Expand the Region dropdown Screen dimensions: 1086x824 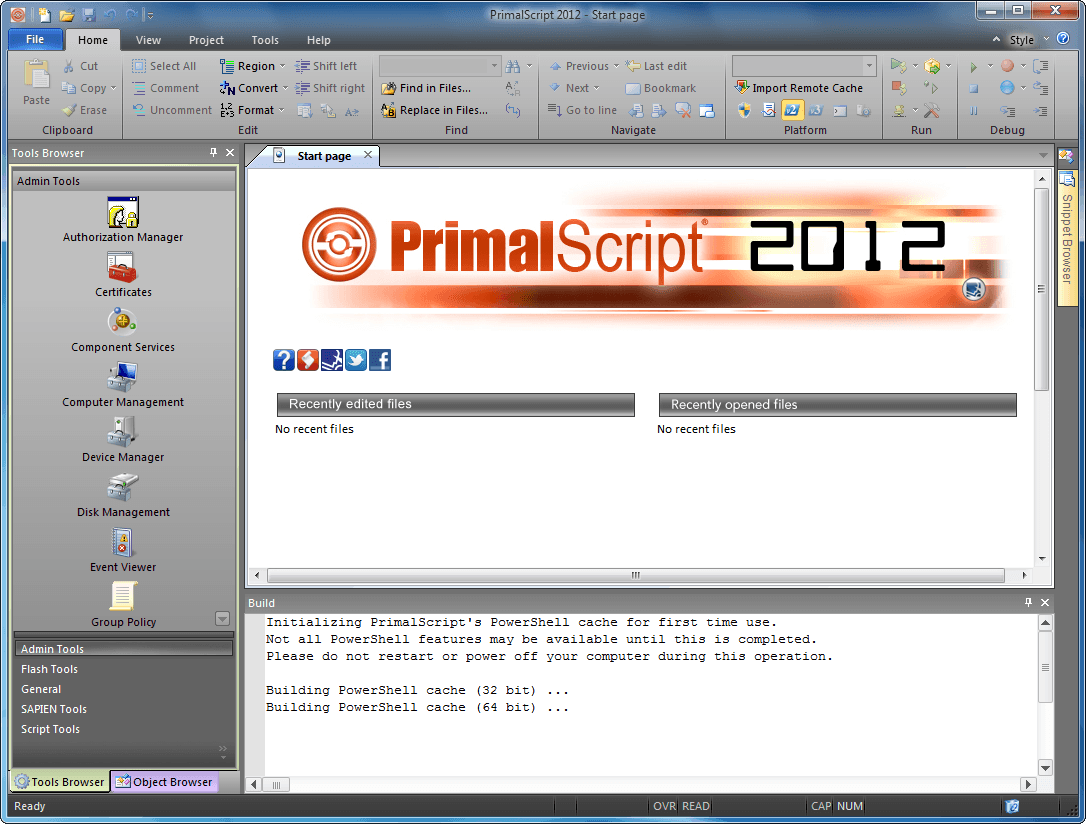click(x=282, y=66)
